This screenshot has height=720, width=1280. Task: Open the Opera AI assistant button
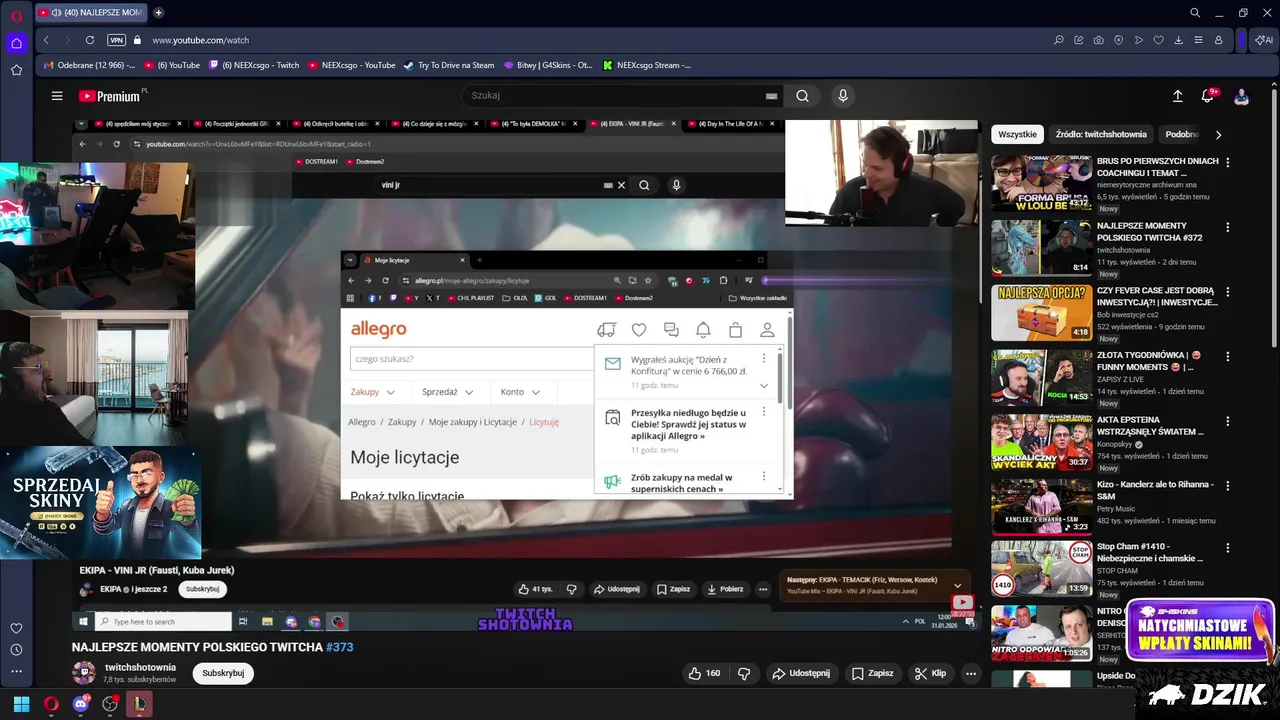pyautogui.click(x=1264, y=40)
